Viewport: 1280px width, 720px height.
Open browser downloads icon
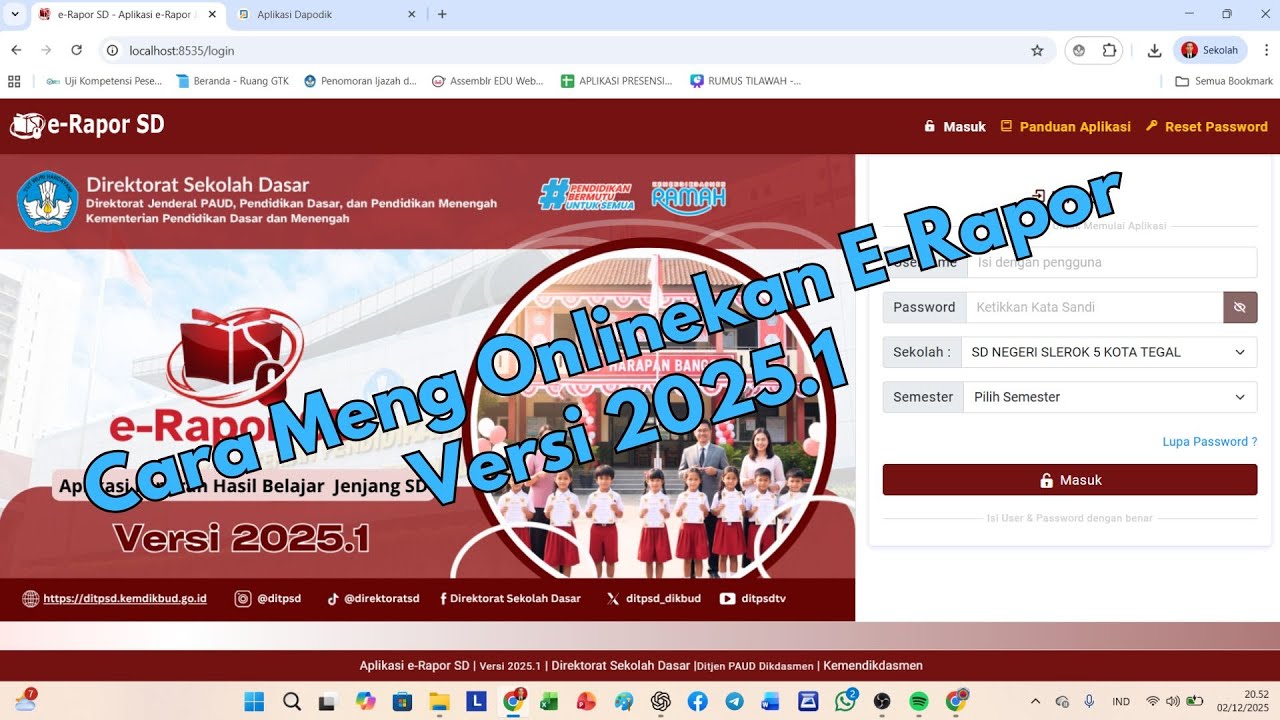(1154, 50)
